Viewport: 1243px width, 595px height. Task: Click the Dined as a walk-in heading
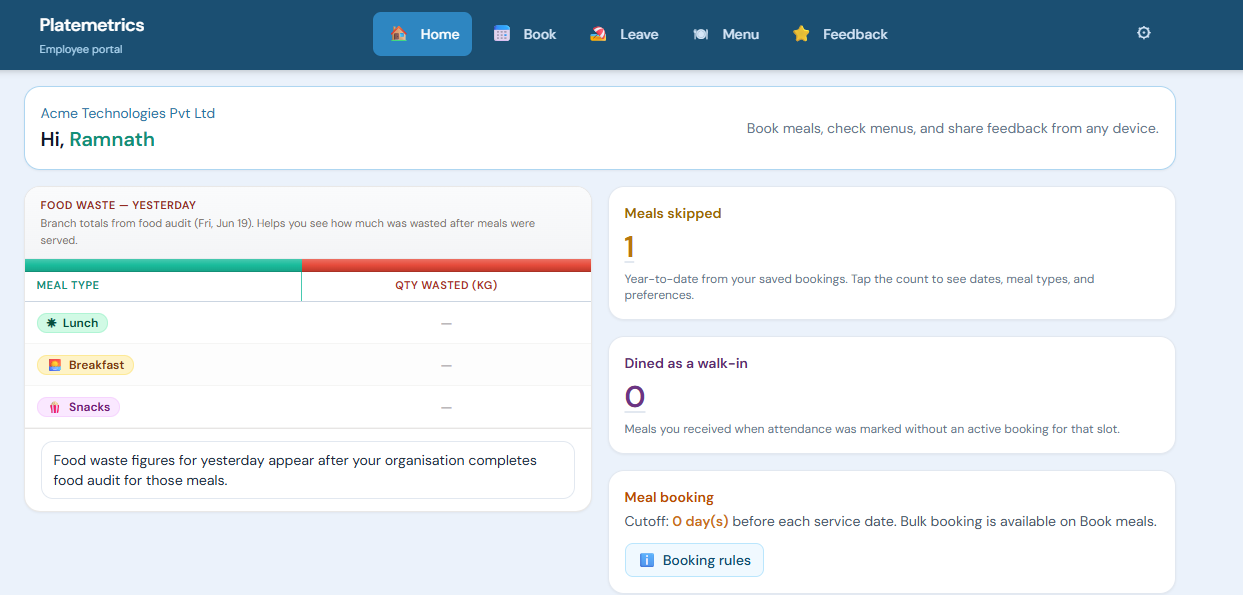click(686, 363)
